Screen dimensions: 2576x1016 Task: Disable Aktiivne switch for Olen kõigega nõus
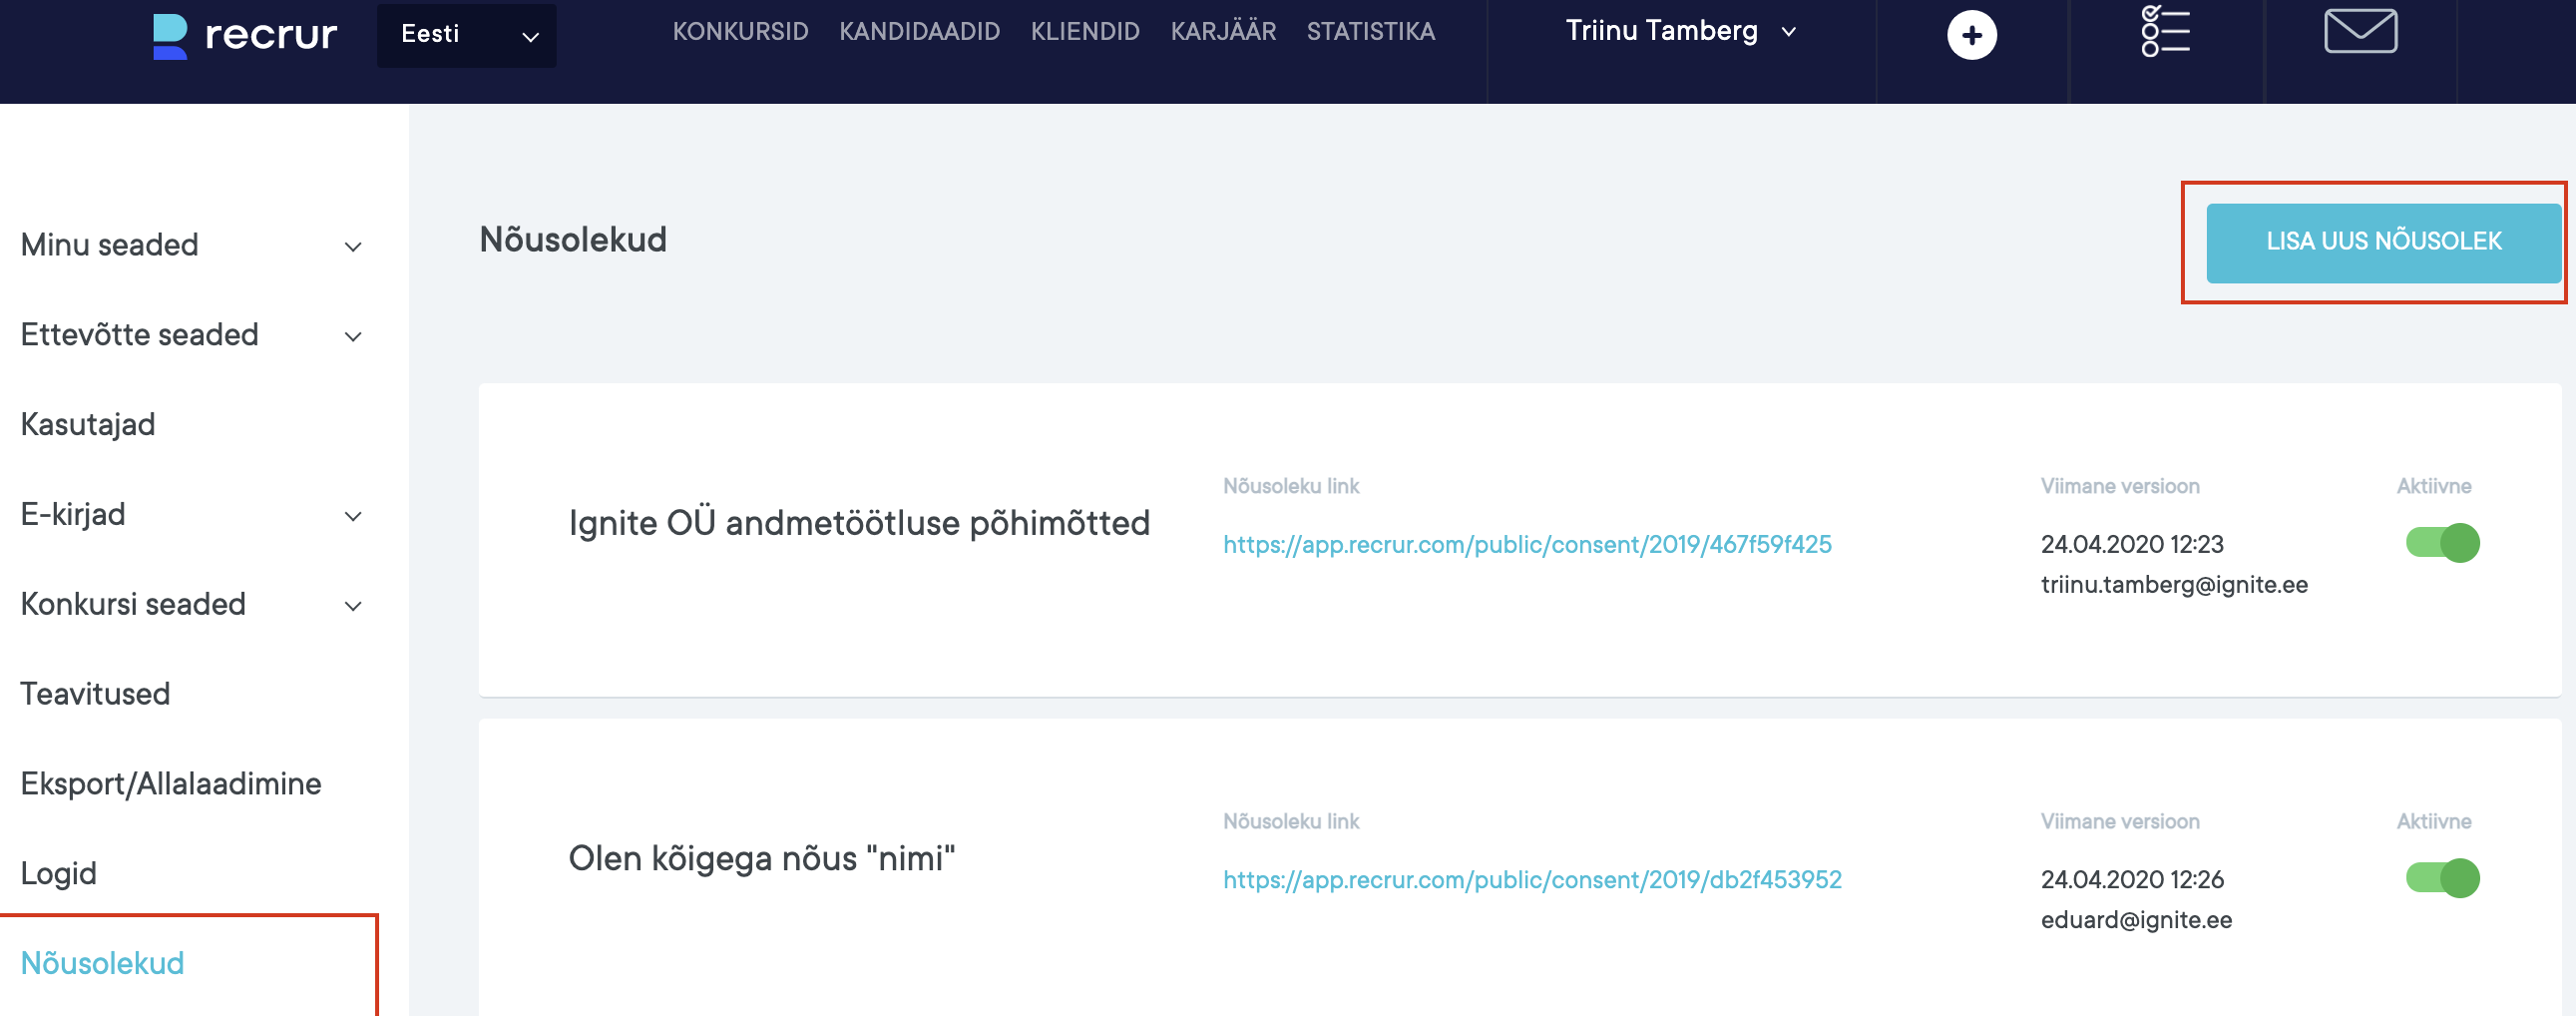(x=2441, y=878)
